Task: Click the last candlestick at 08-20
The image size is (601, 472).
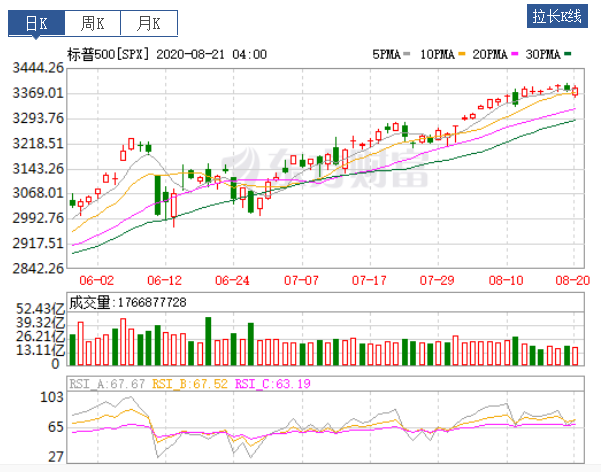Action: point(575,91)
